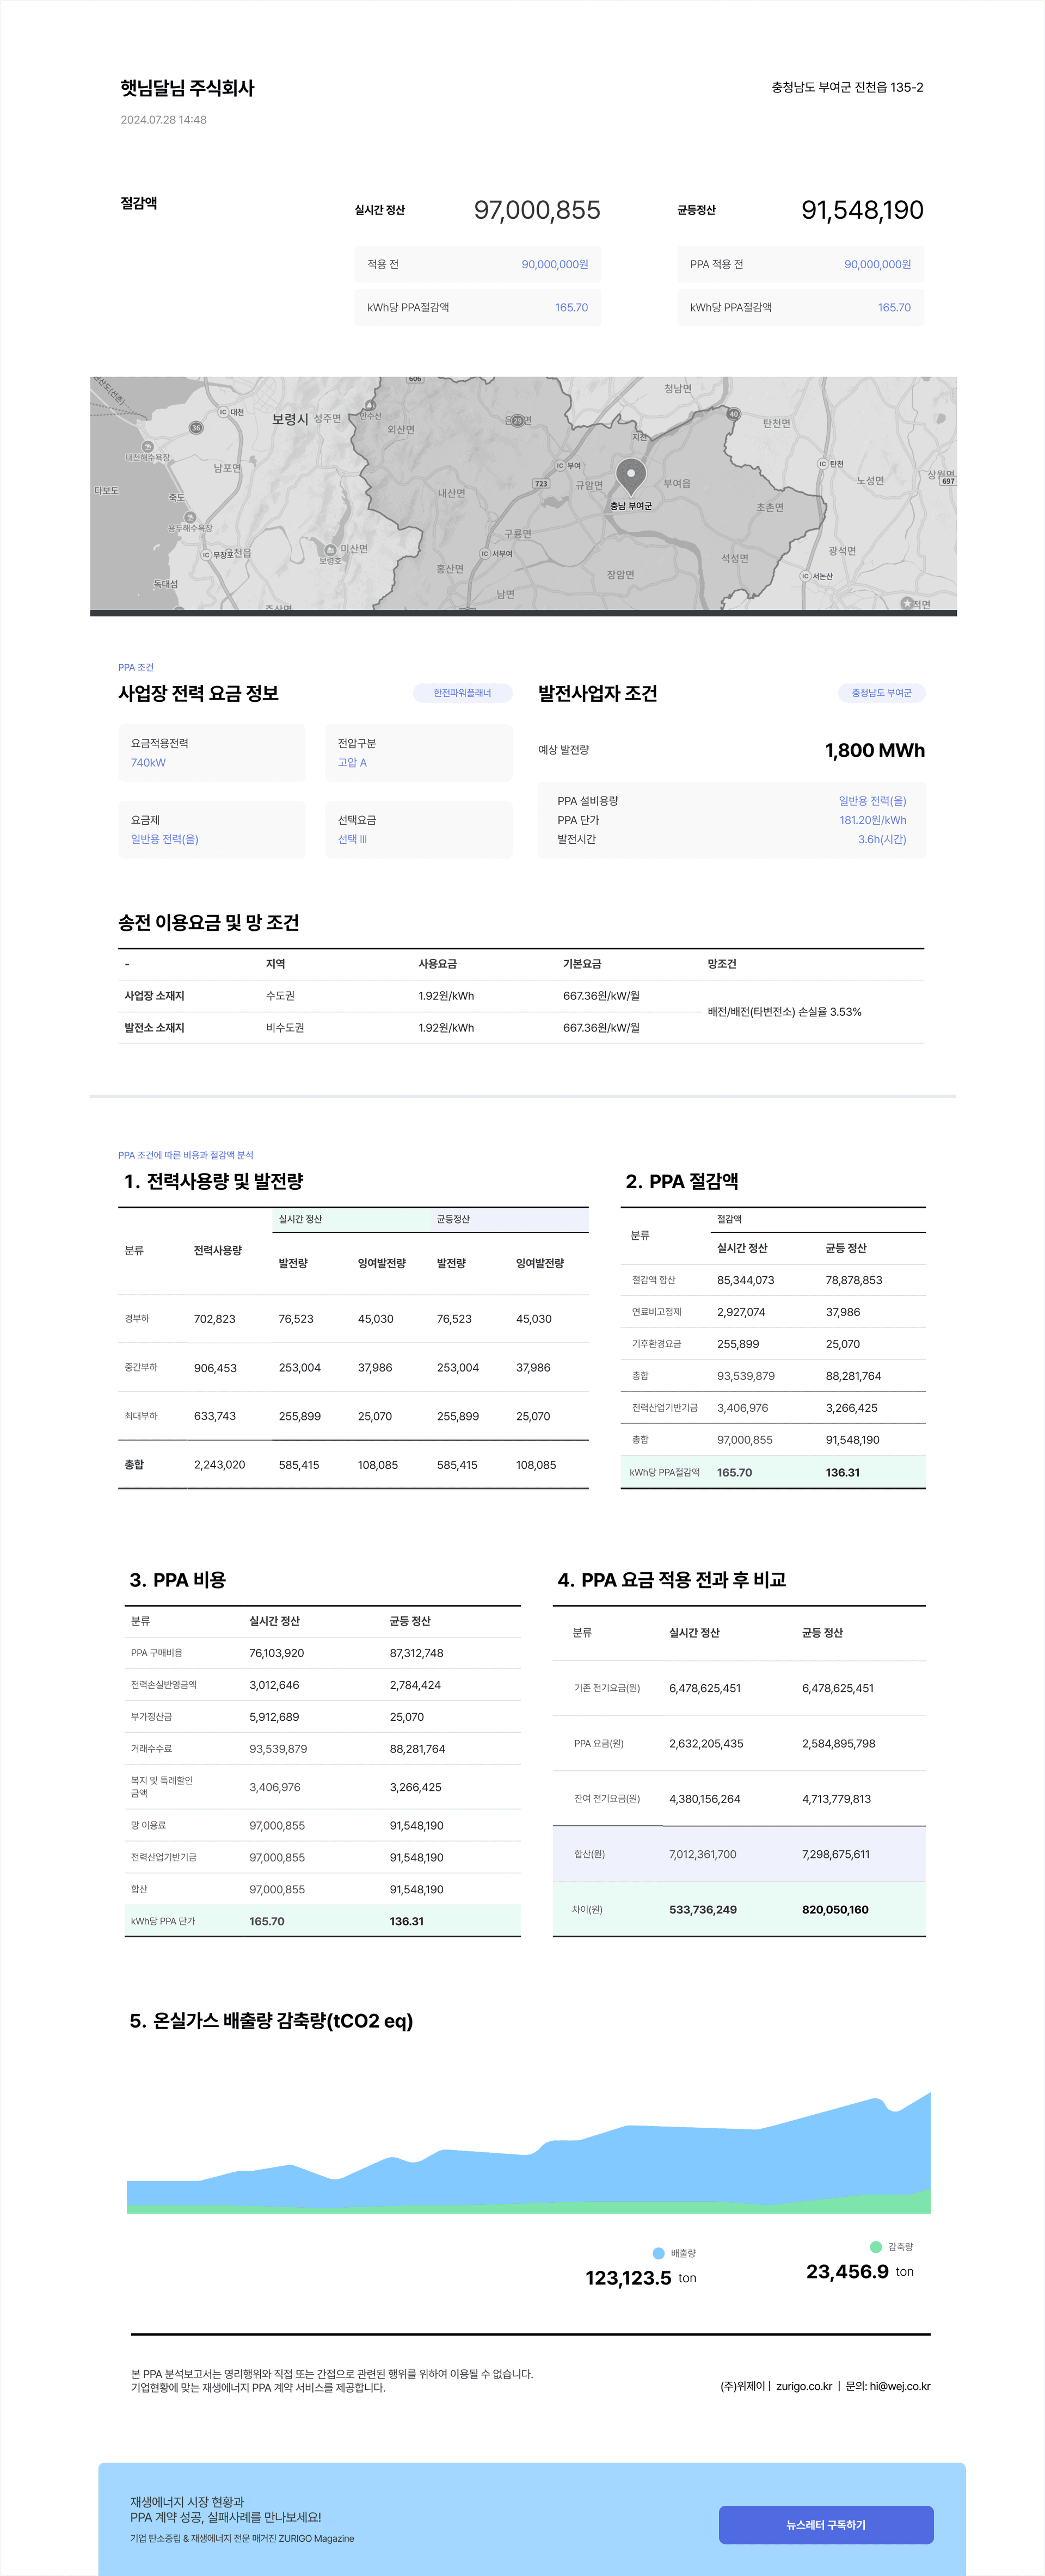Click the heading 2. PPA 절감액
Image resolution: width=1045 pixels, height=2576 pixels.
click(x=682, y=1181)
